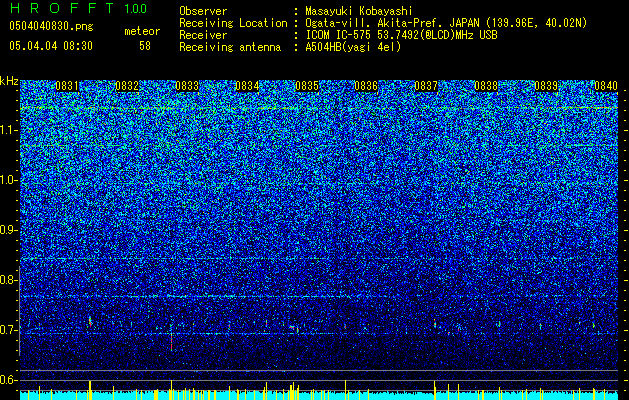Click the 0840 time marker

coord(606,86)
